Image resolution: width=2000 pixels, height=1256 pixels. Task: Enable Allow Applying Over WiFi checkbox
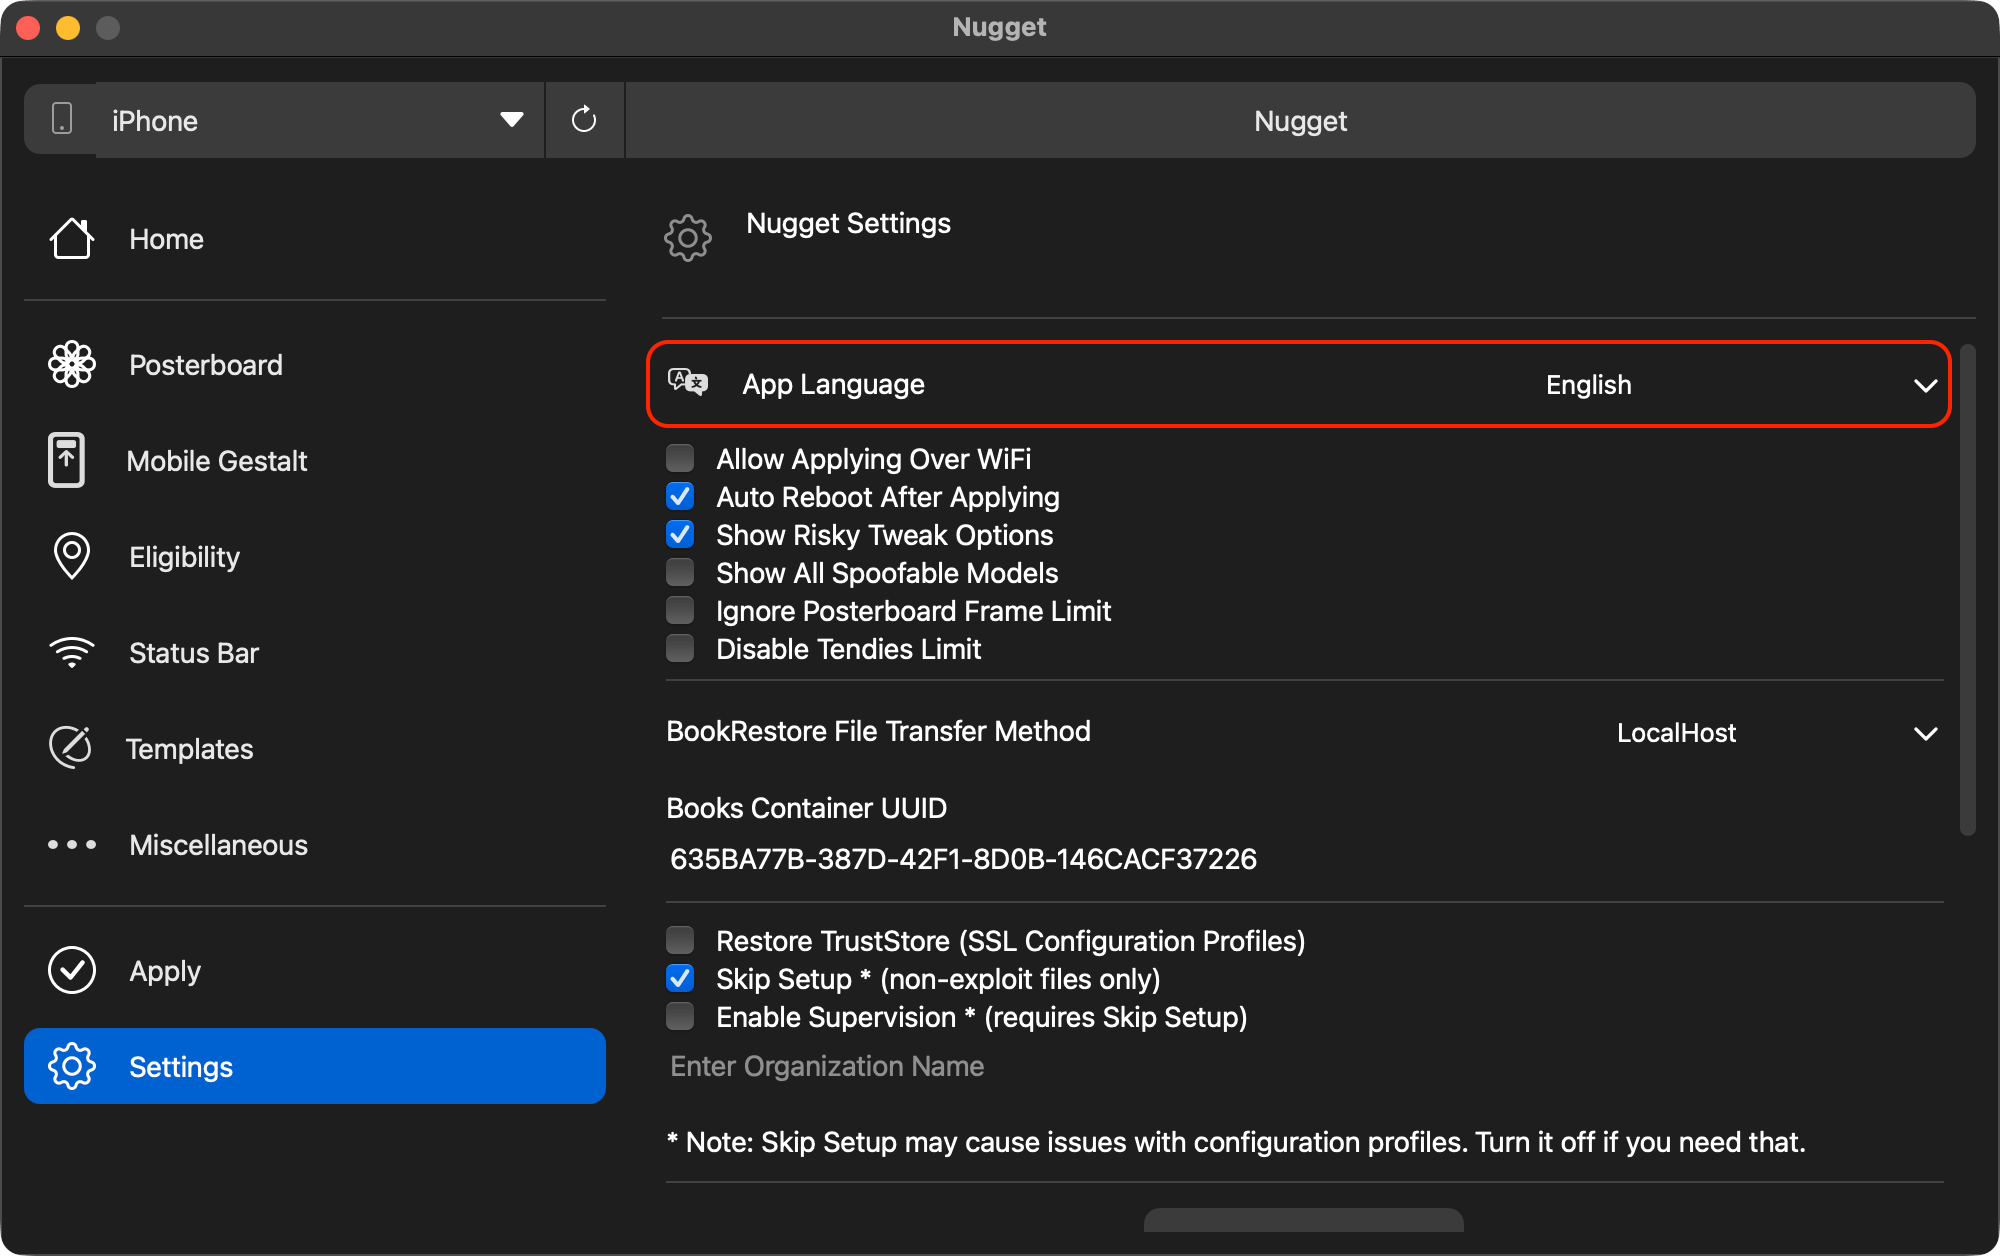681,459
